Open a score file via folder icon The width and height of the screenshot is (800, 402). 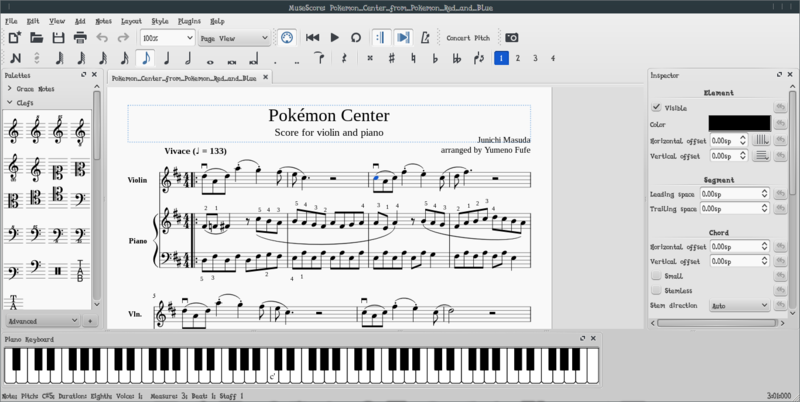coord(36,37)
